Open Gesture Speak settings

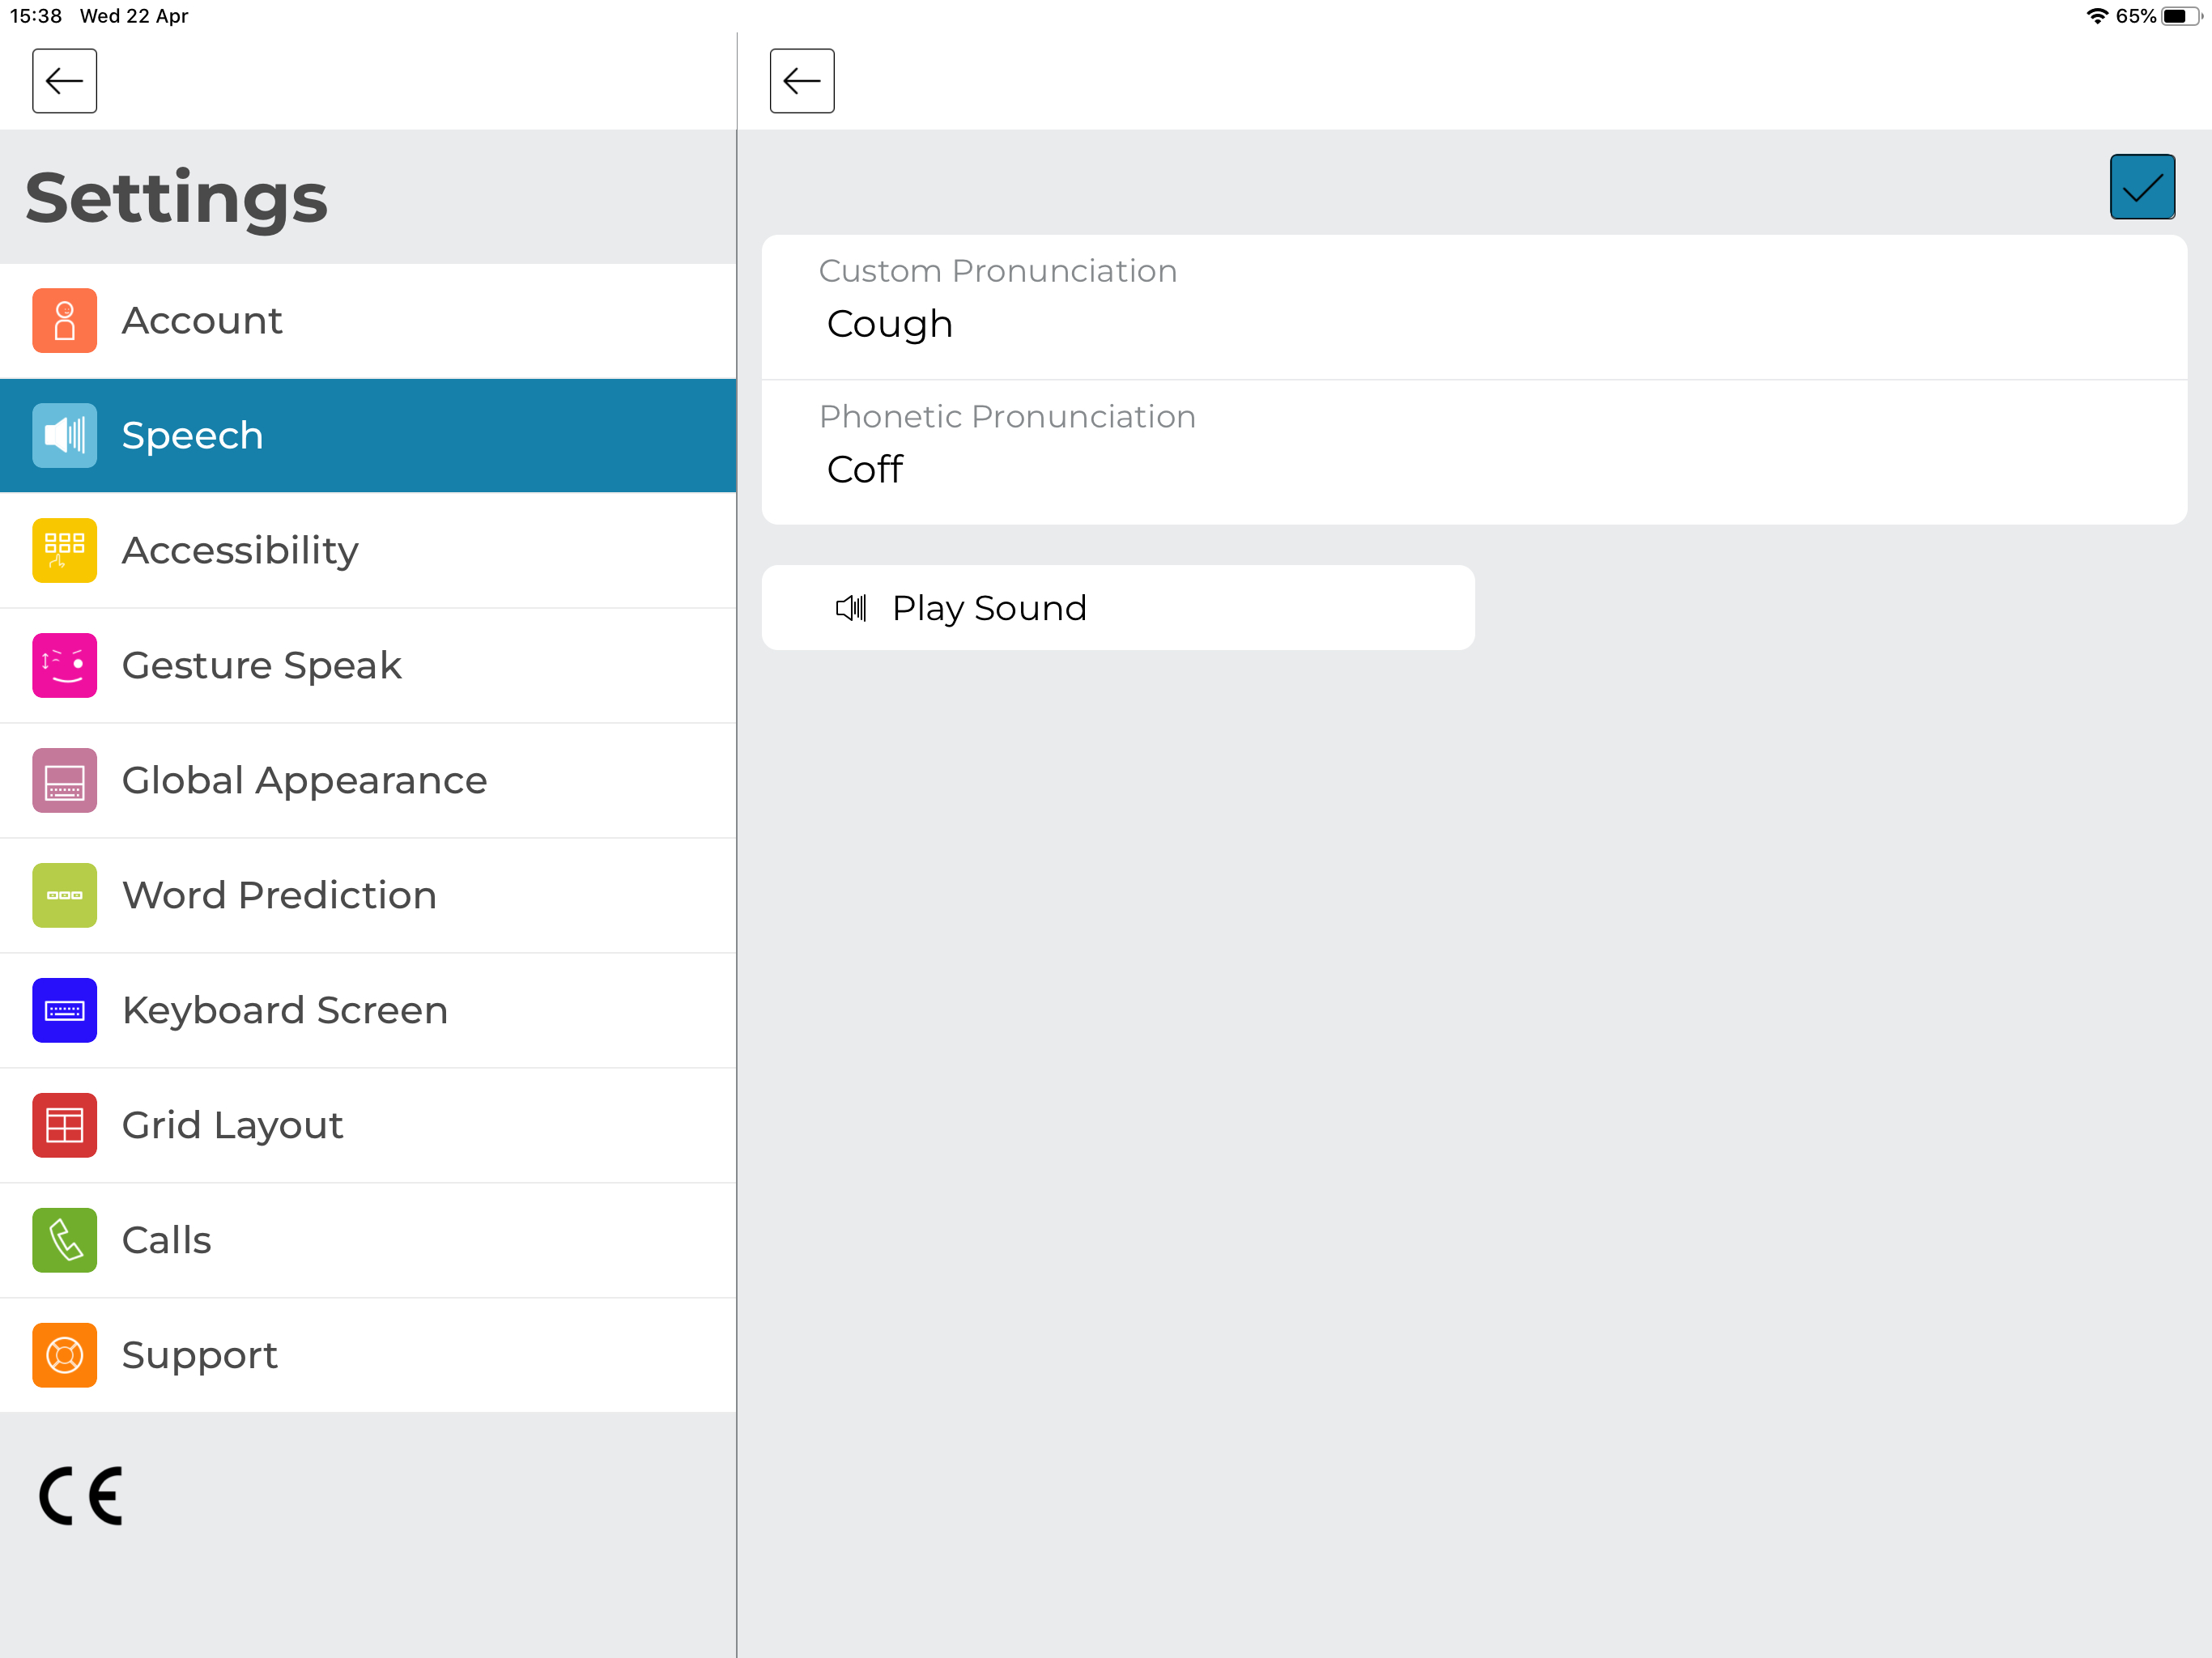click(368, 666)
